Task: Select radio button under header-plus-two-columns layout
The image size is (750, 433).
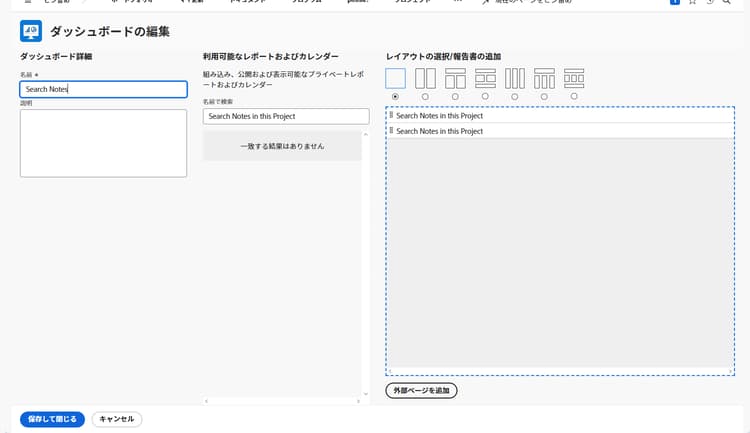Action: (455, 97)
